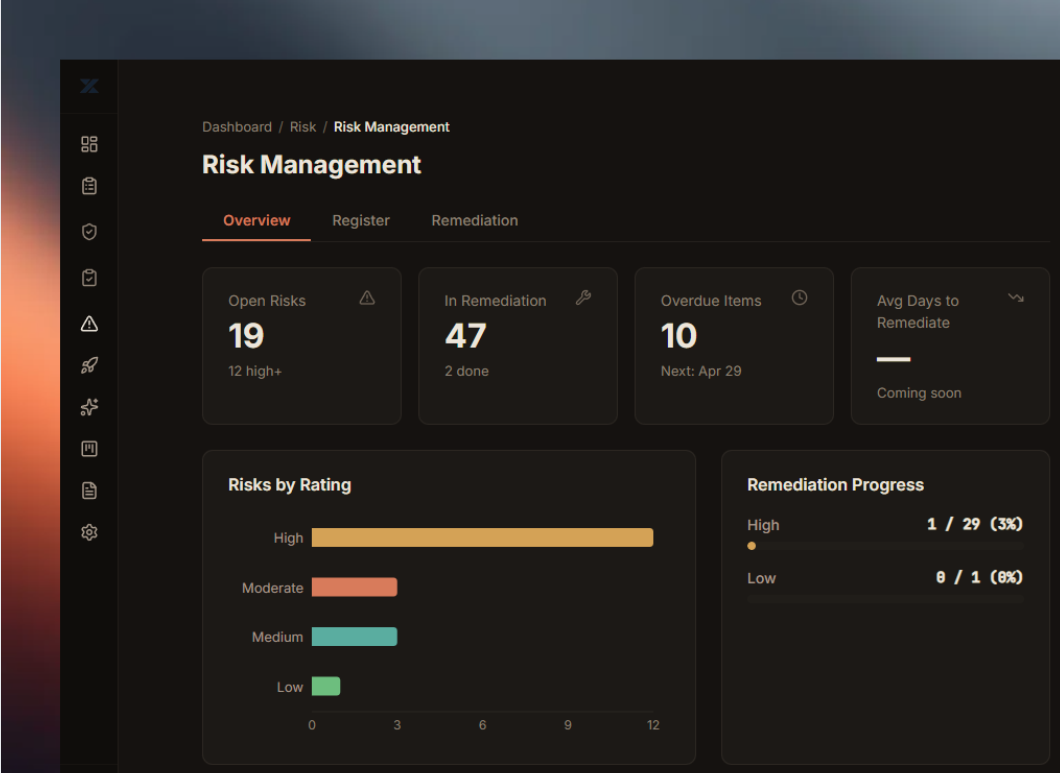Screen dimensions: 1060x773
Task: Click the High remediation progress bar
Action: pos(885,546)
